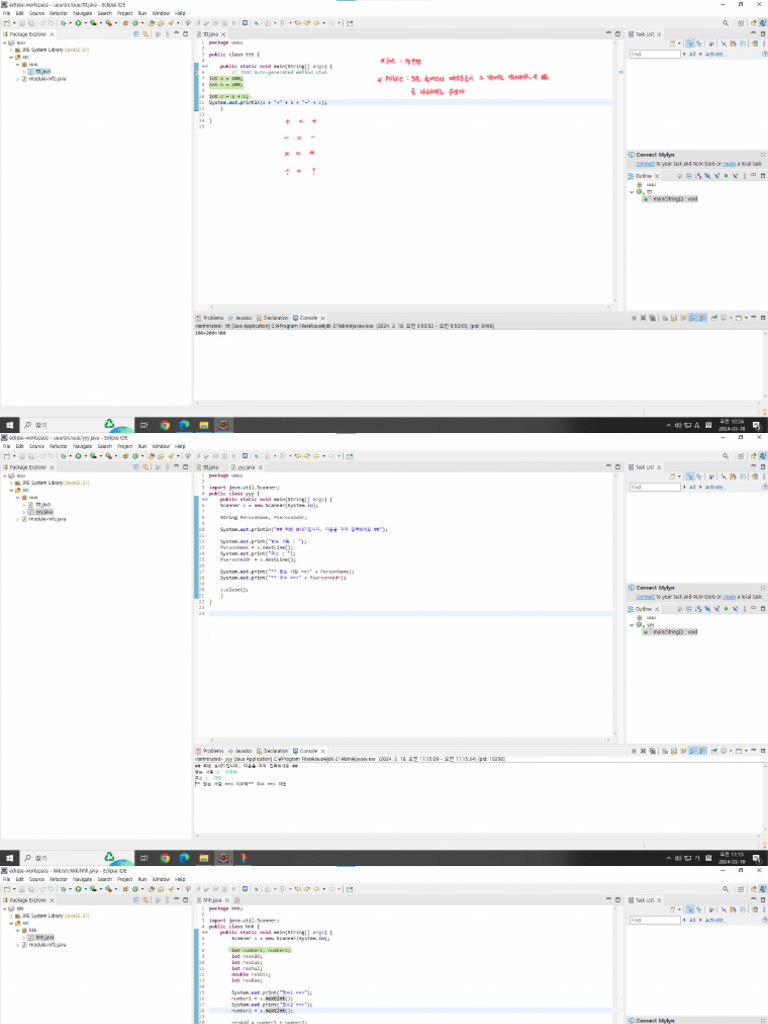Click External Tools icon in yyy.java window toolbar

coord(108,456)
